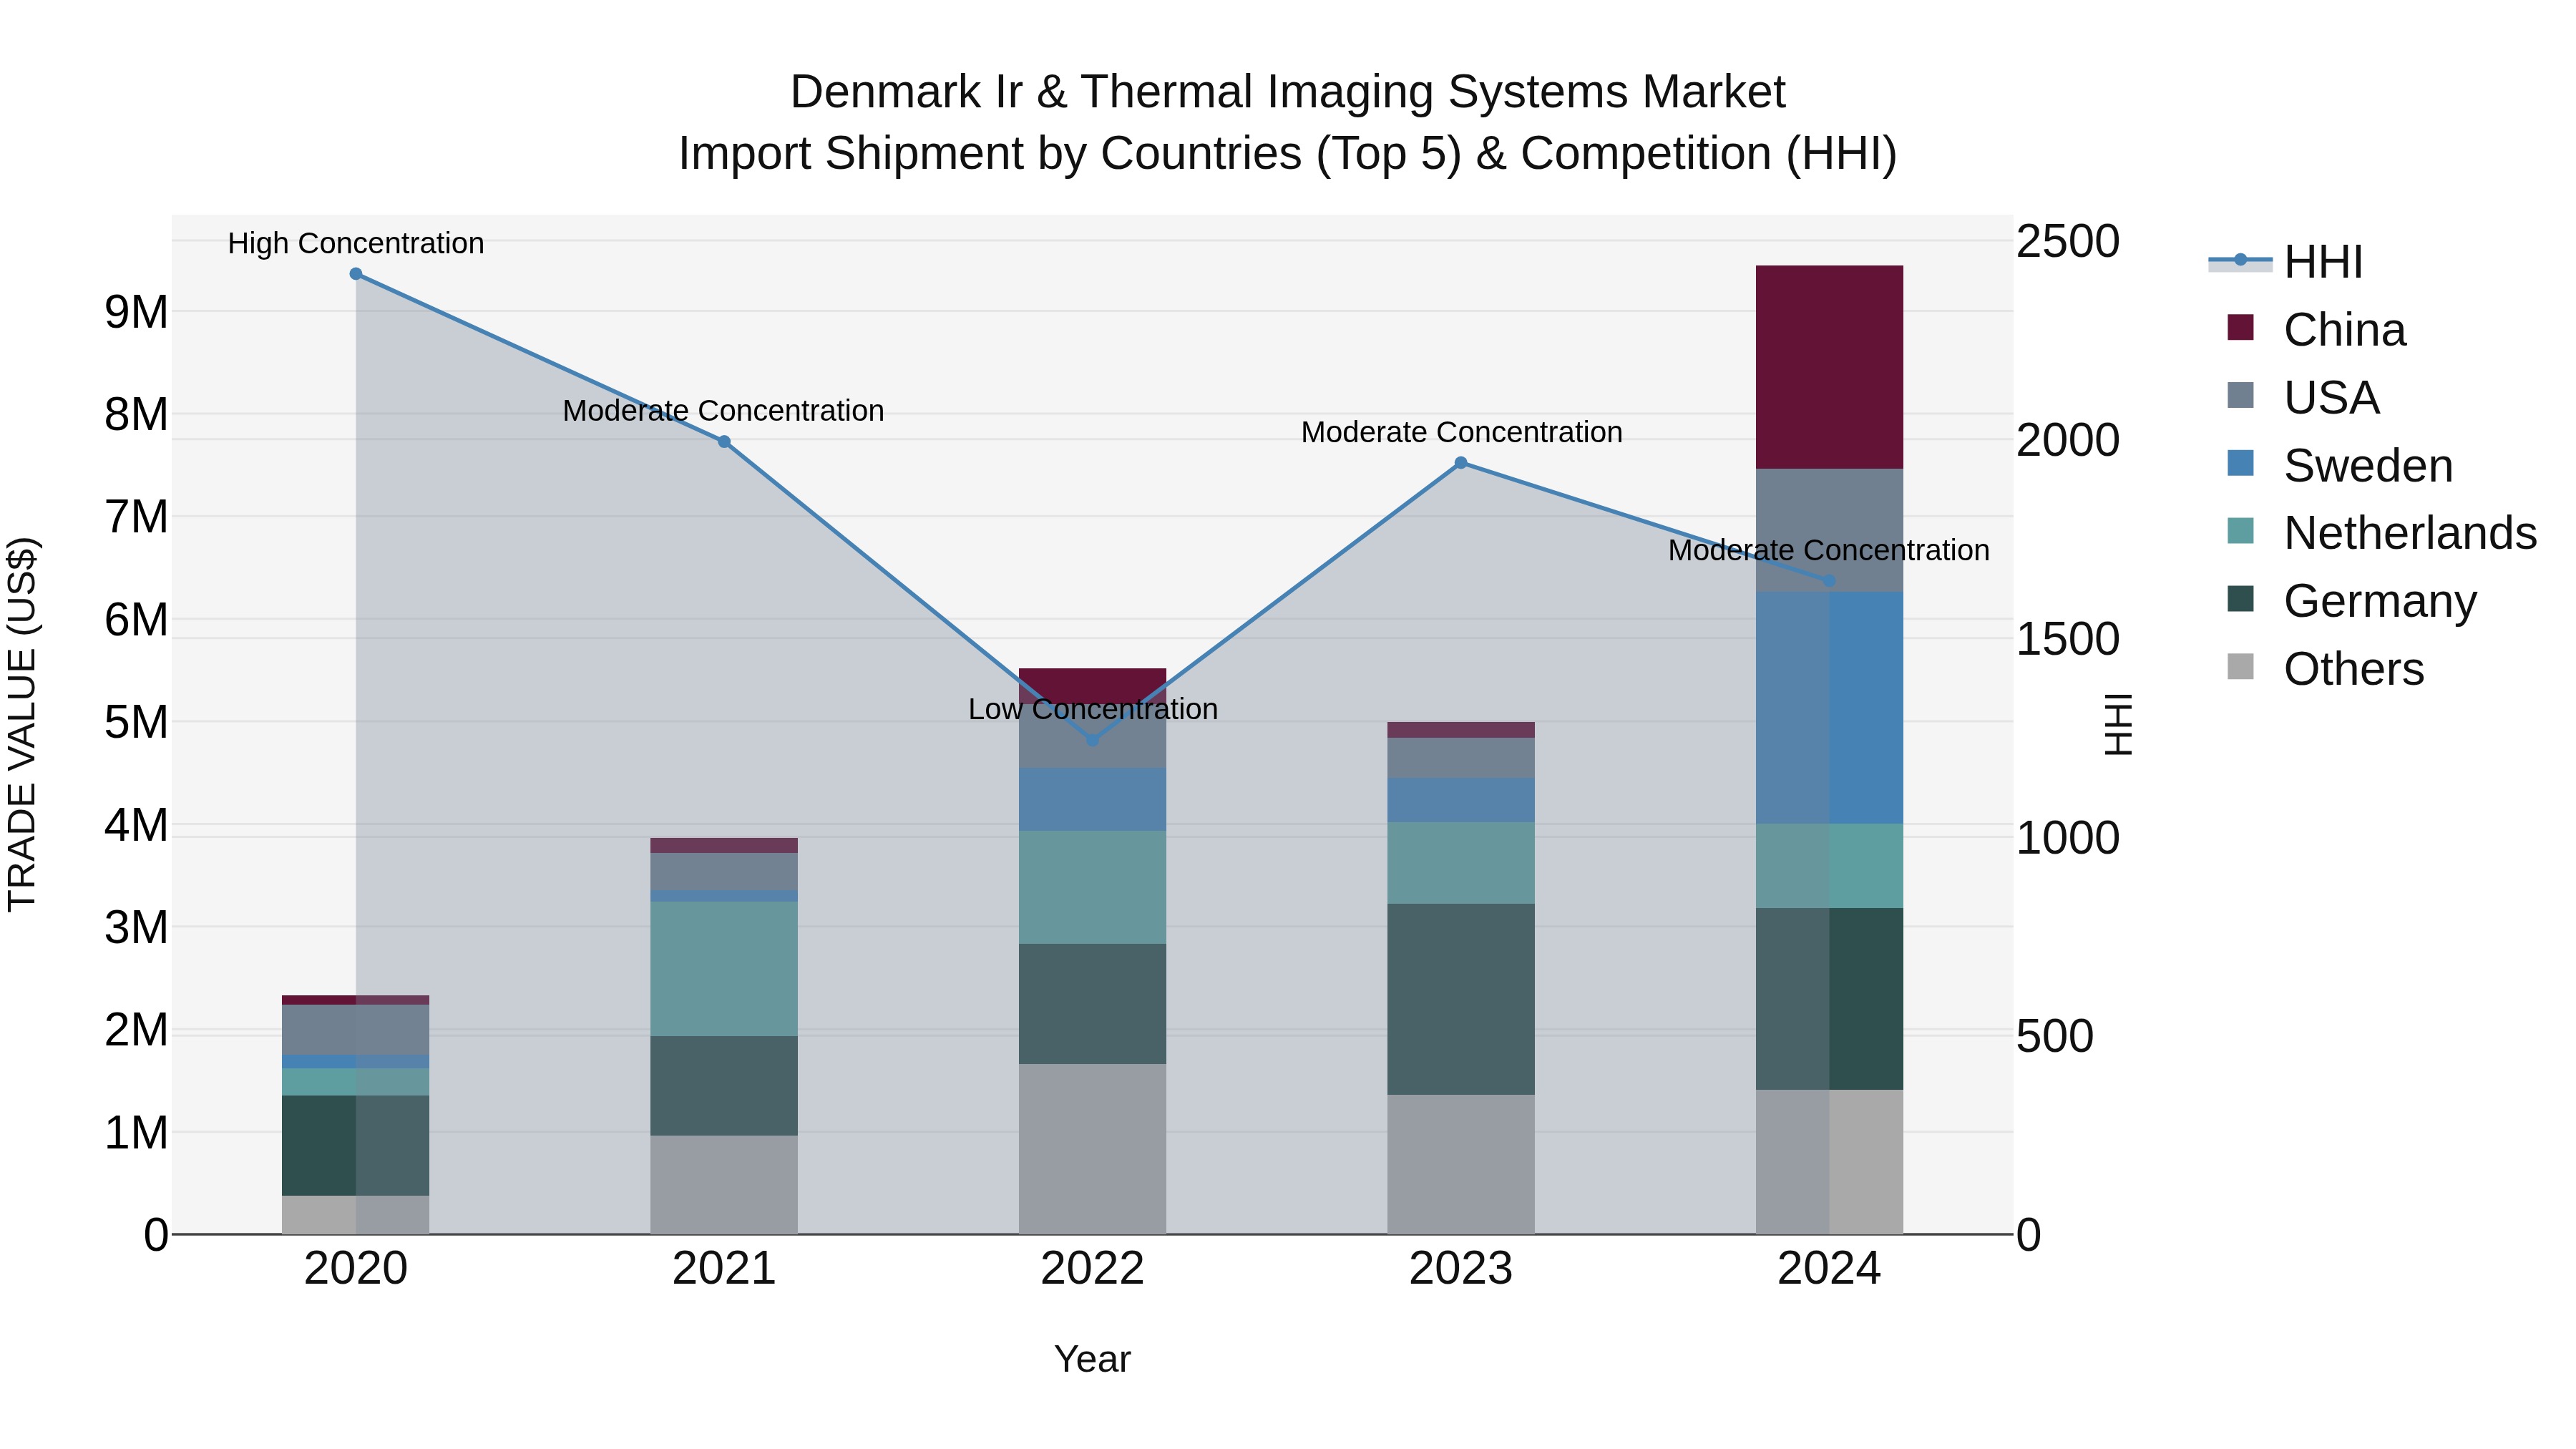Click the Year axis title
The image size is (2576, 1449).
1092,1360
